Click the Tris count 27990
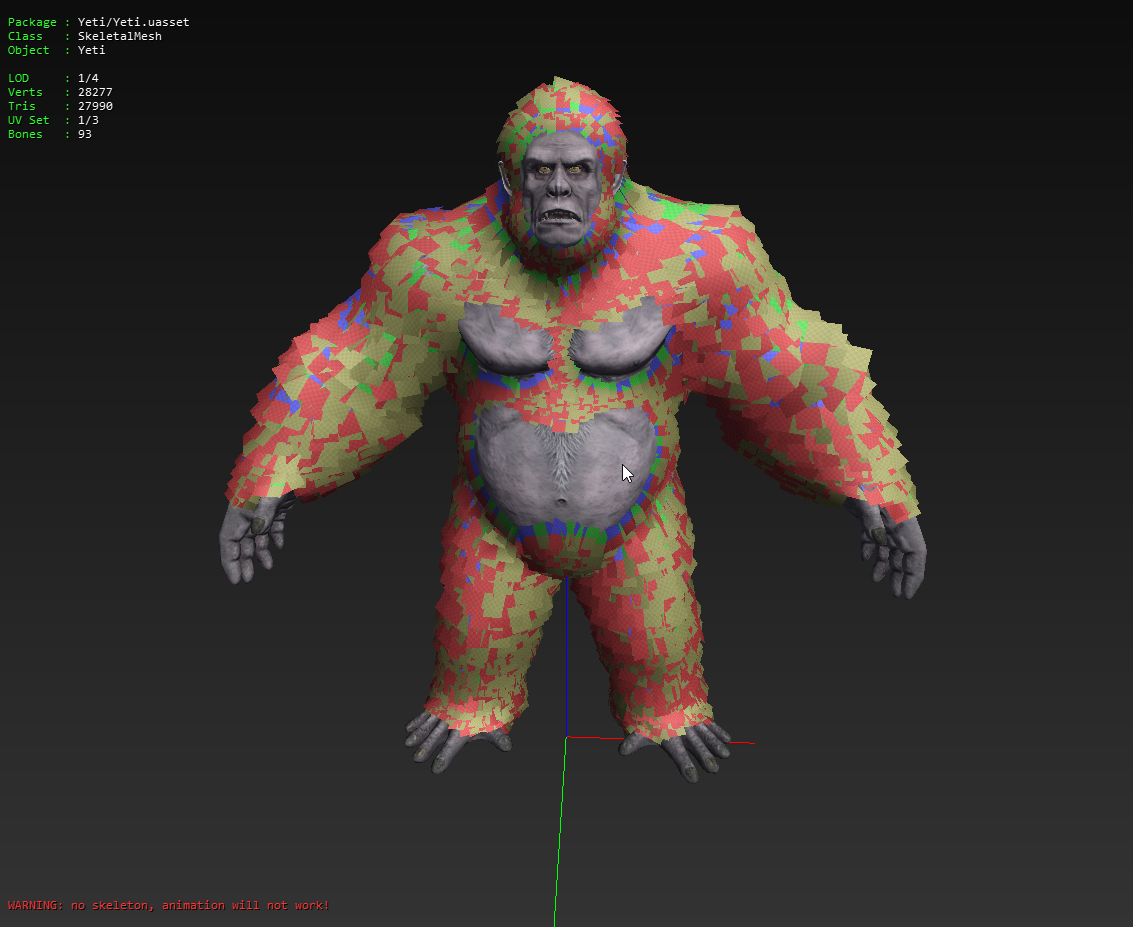Image resolution: width=1133 pixels, height=927 pixels. pos(95,106)
